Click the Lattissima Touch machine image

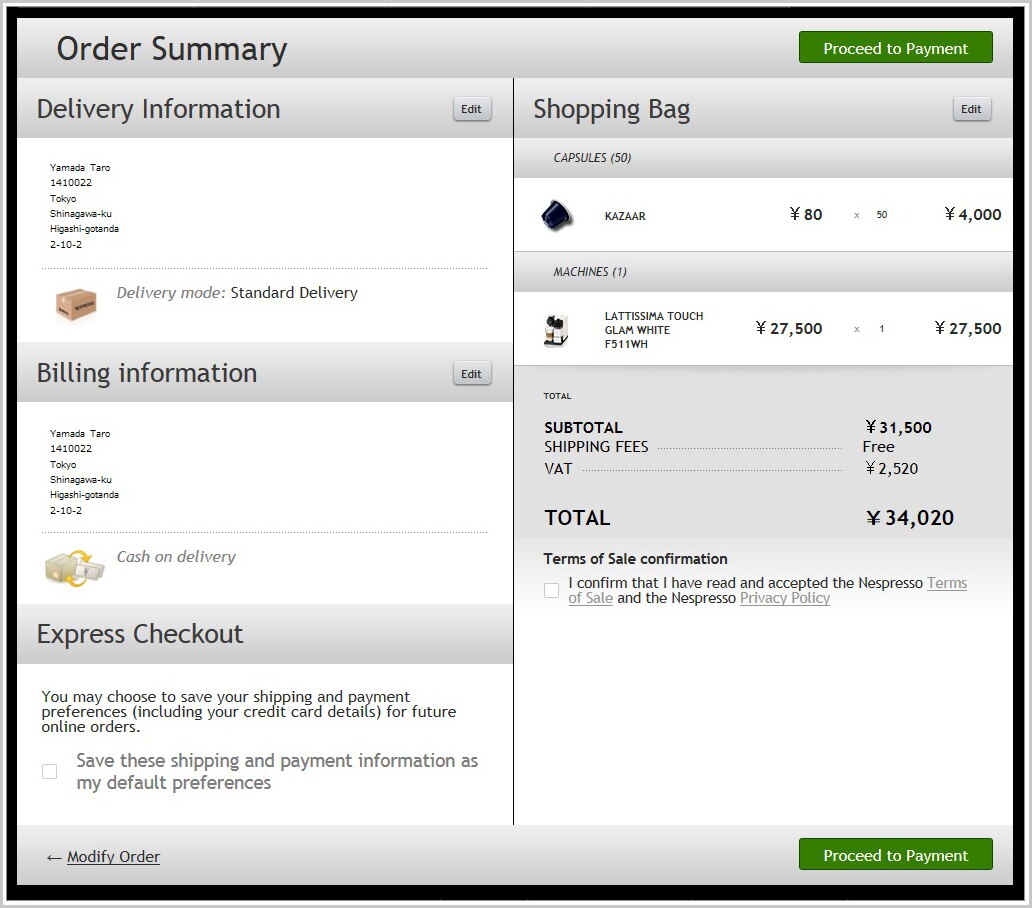tap(555, 329)
